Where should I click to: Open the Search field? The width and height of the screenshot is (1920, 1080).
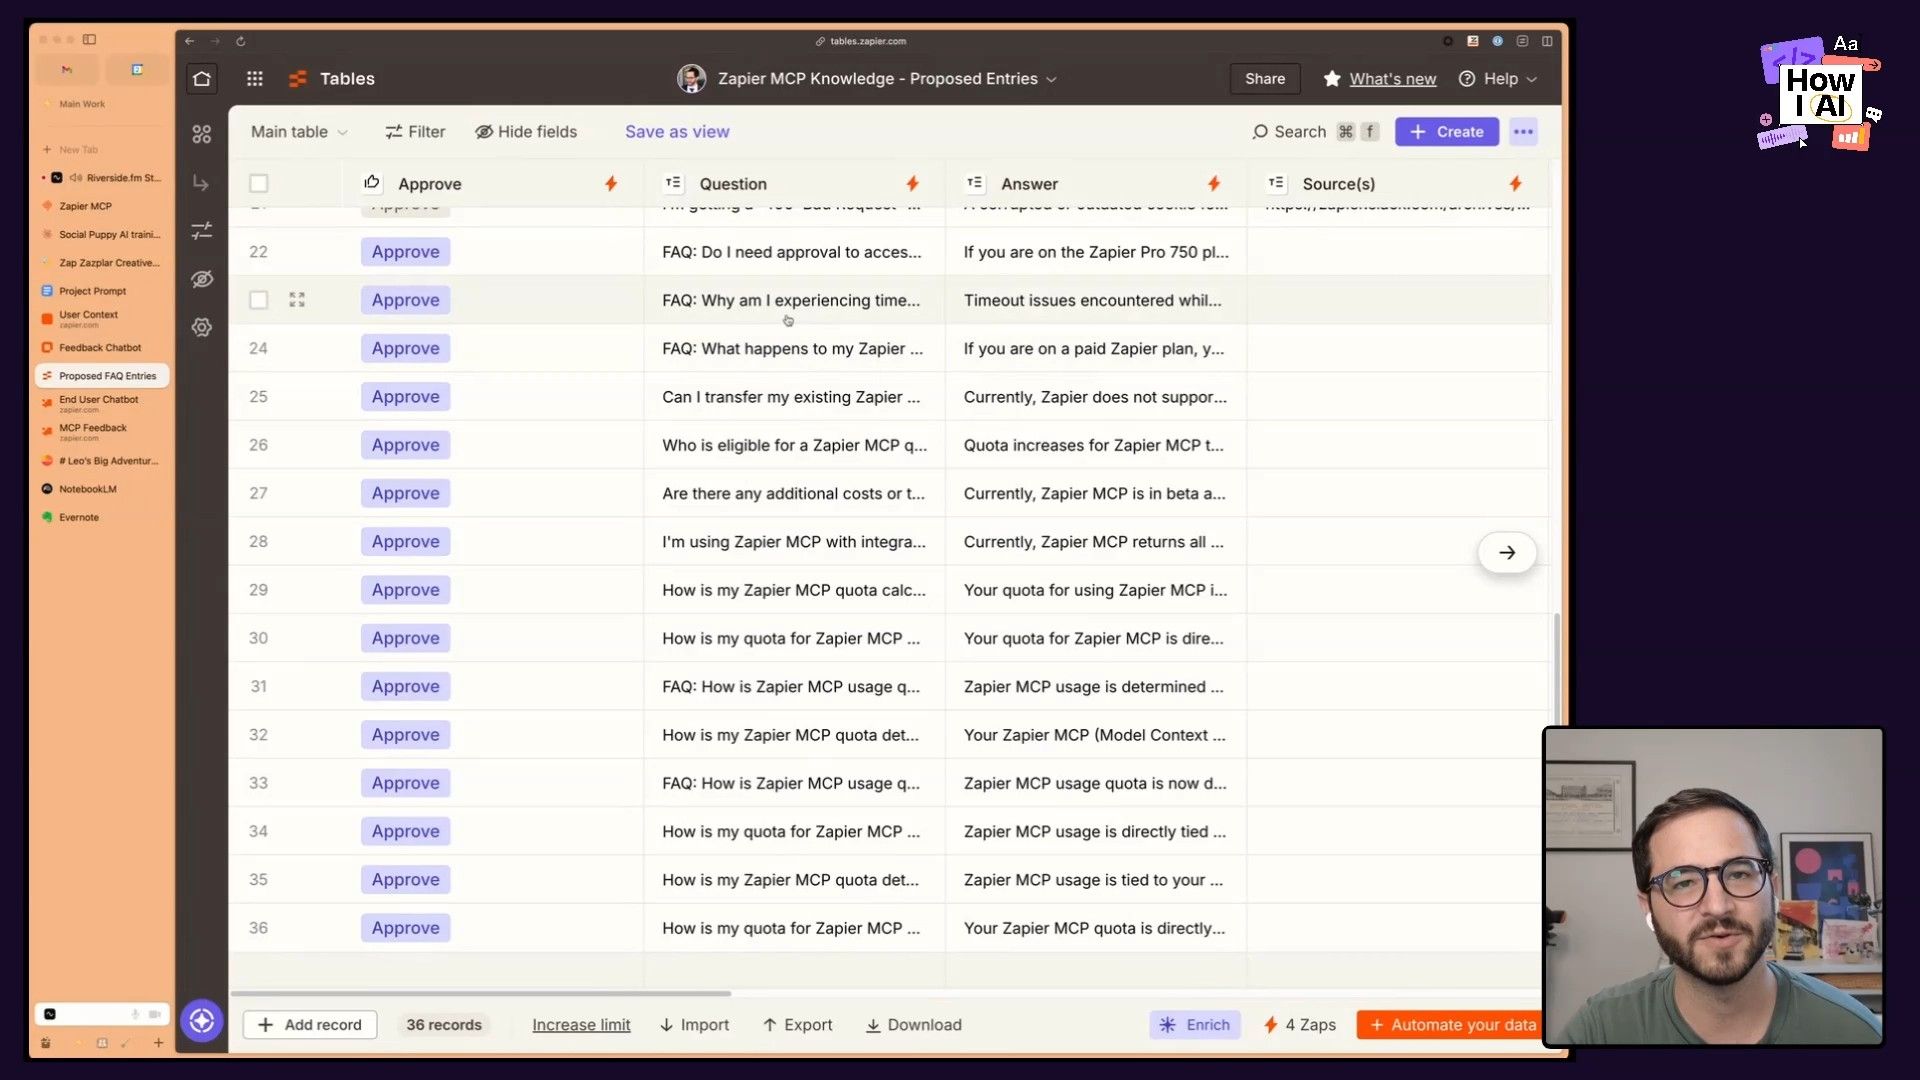coord(1315,132)
